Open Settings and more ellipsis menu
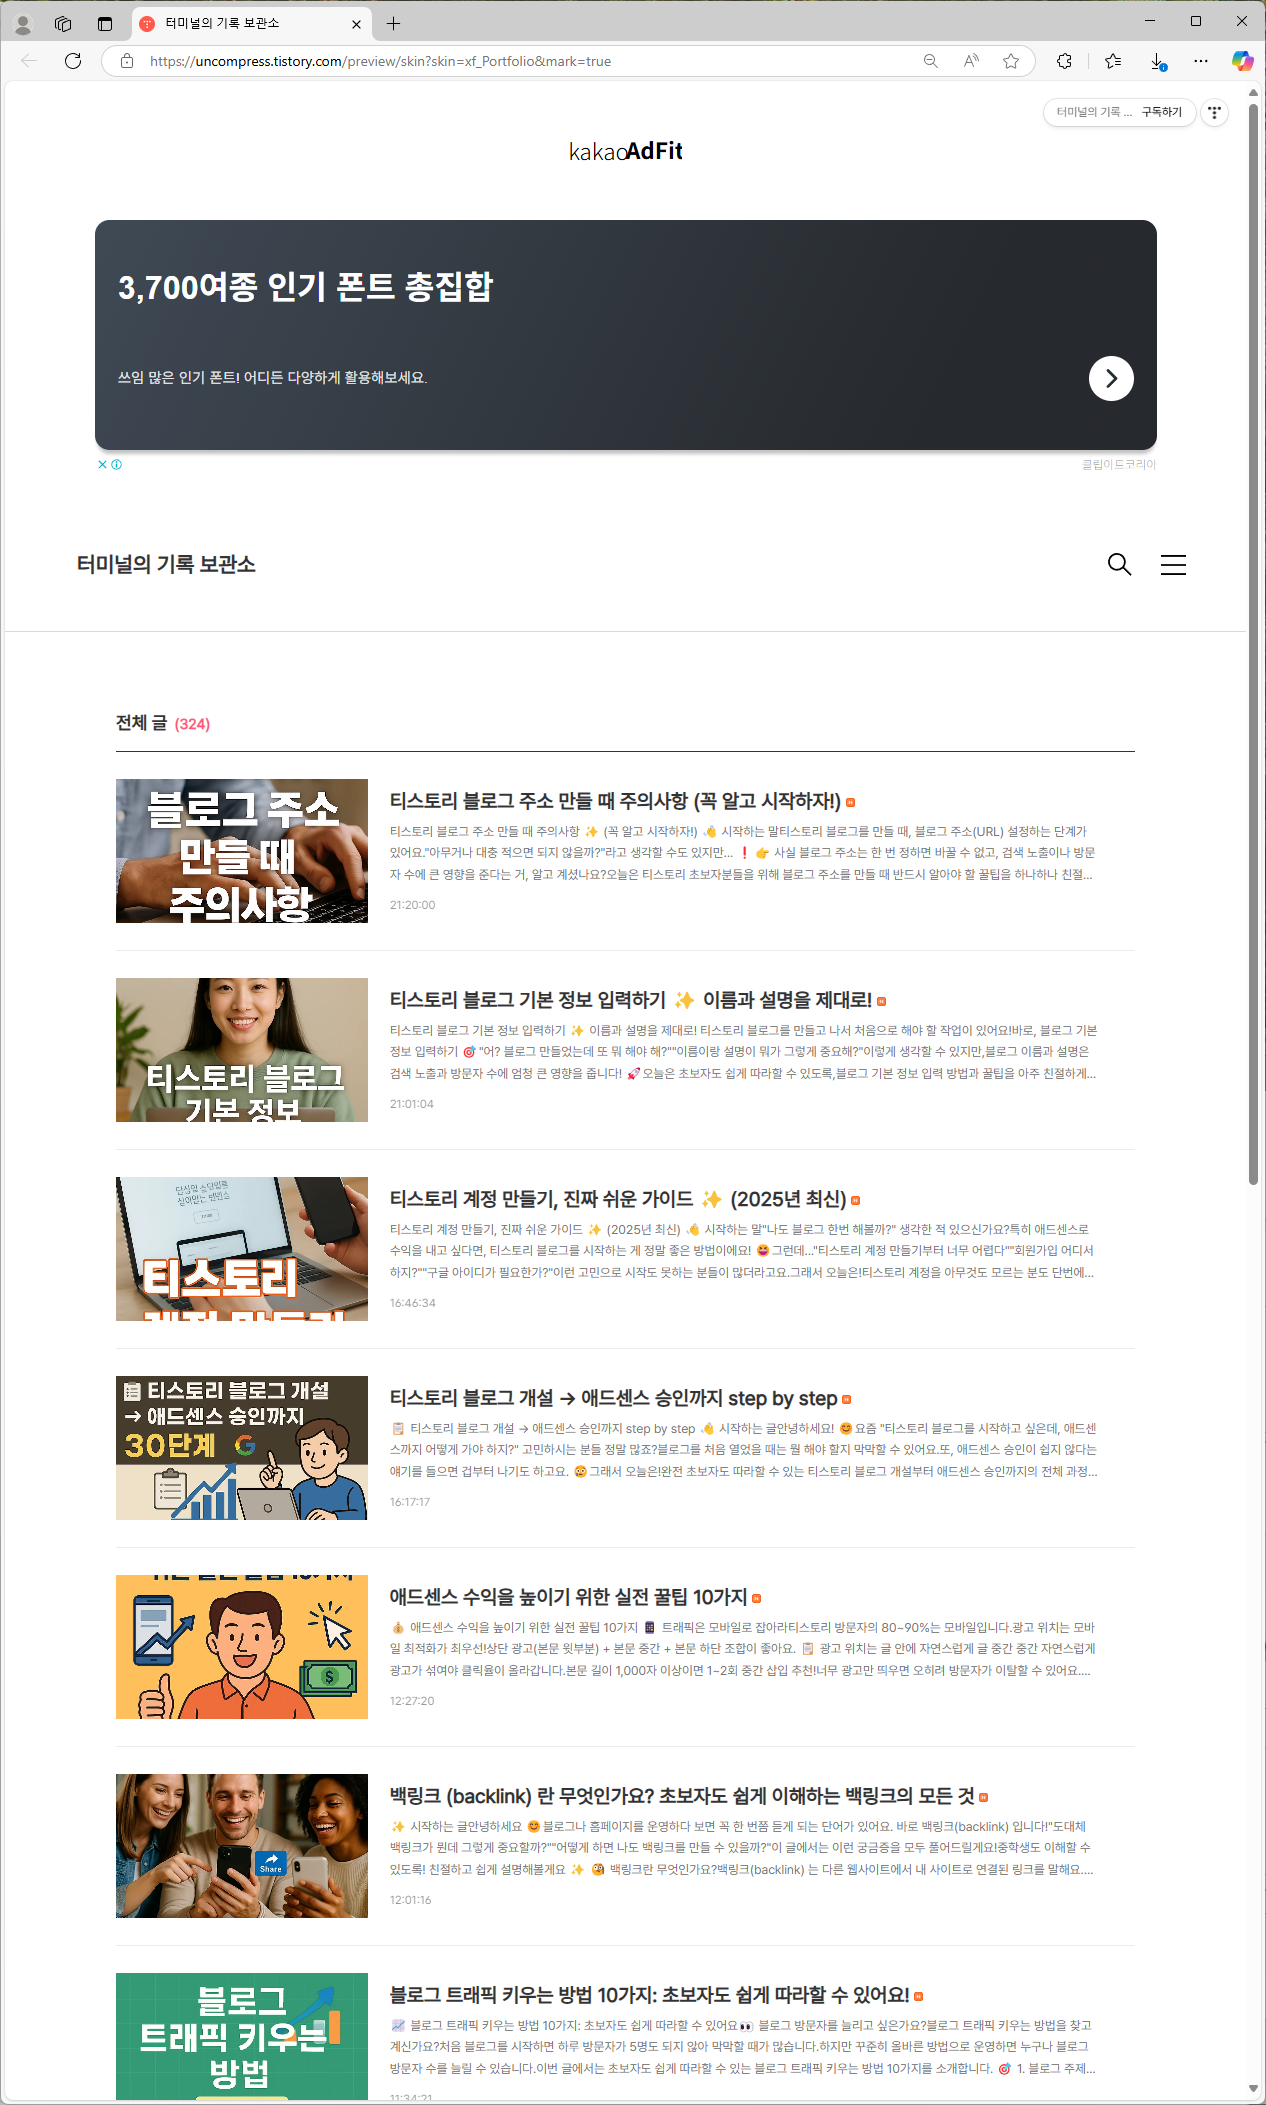This screenshot has height=2105, width=1266. (1201, 61)
